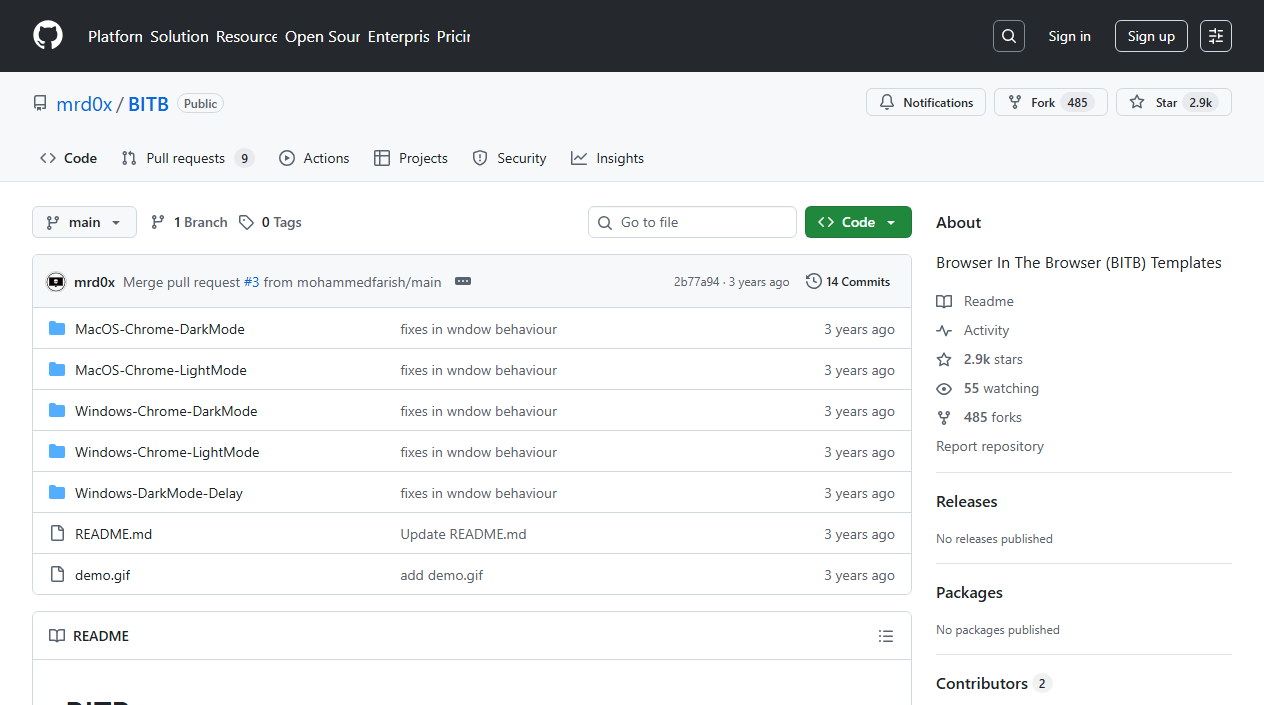Open the Pull requests tab

click(x=188, y=158)
